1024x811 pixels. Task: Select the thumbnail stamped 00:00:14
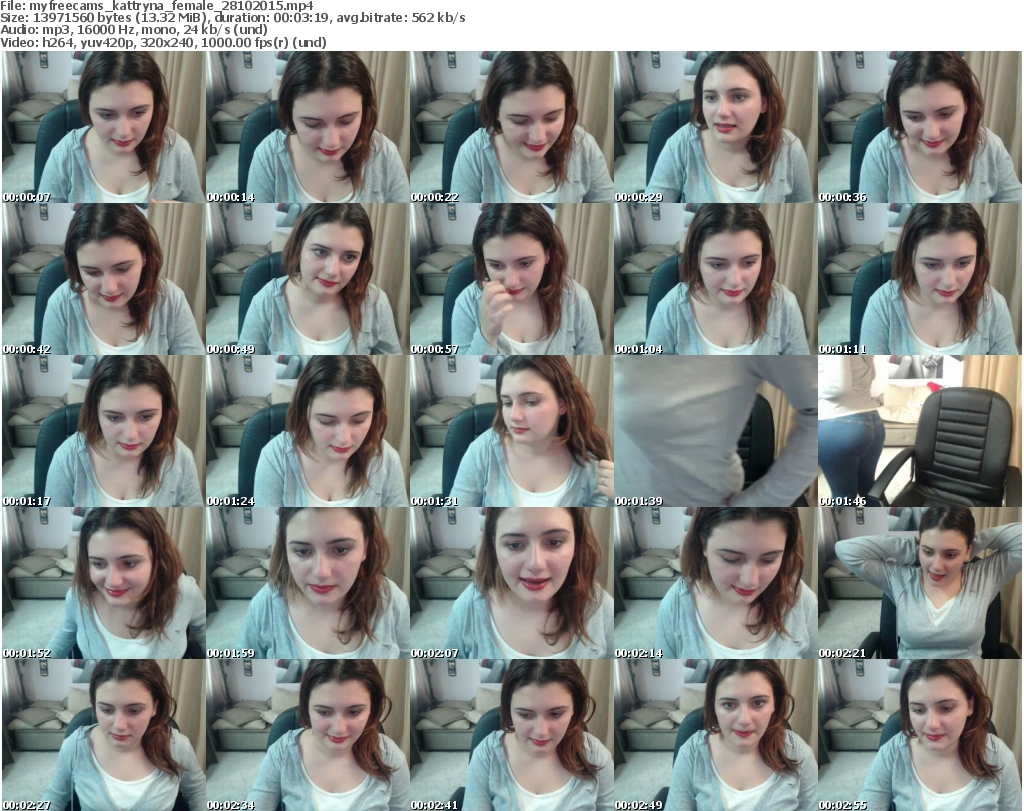308,127
